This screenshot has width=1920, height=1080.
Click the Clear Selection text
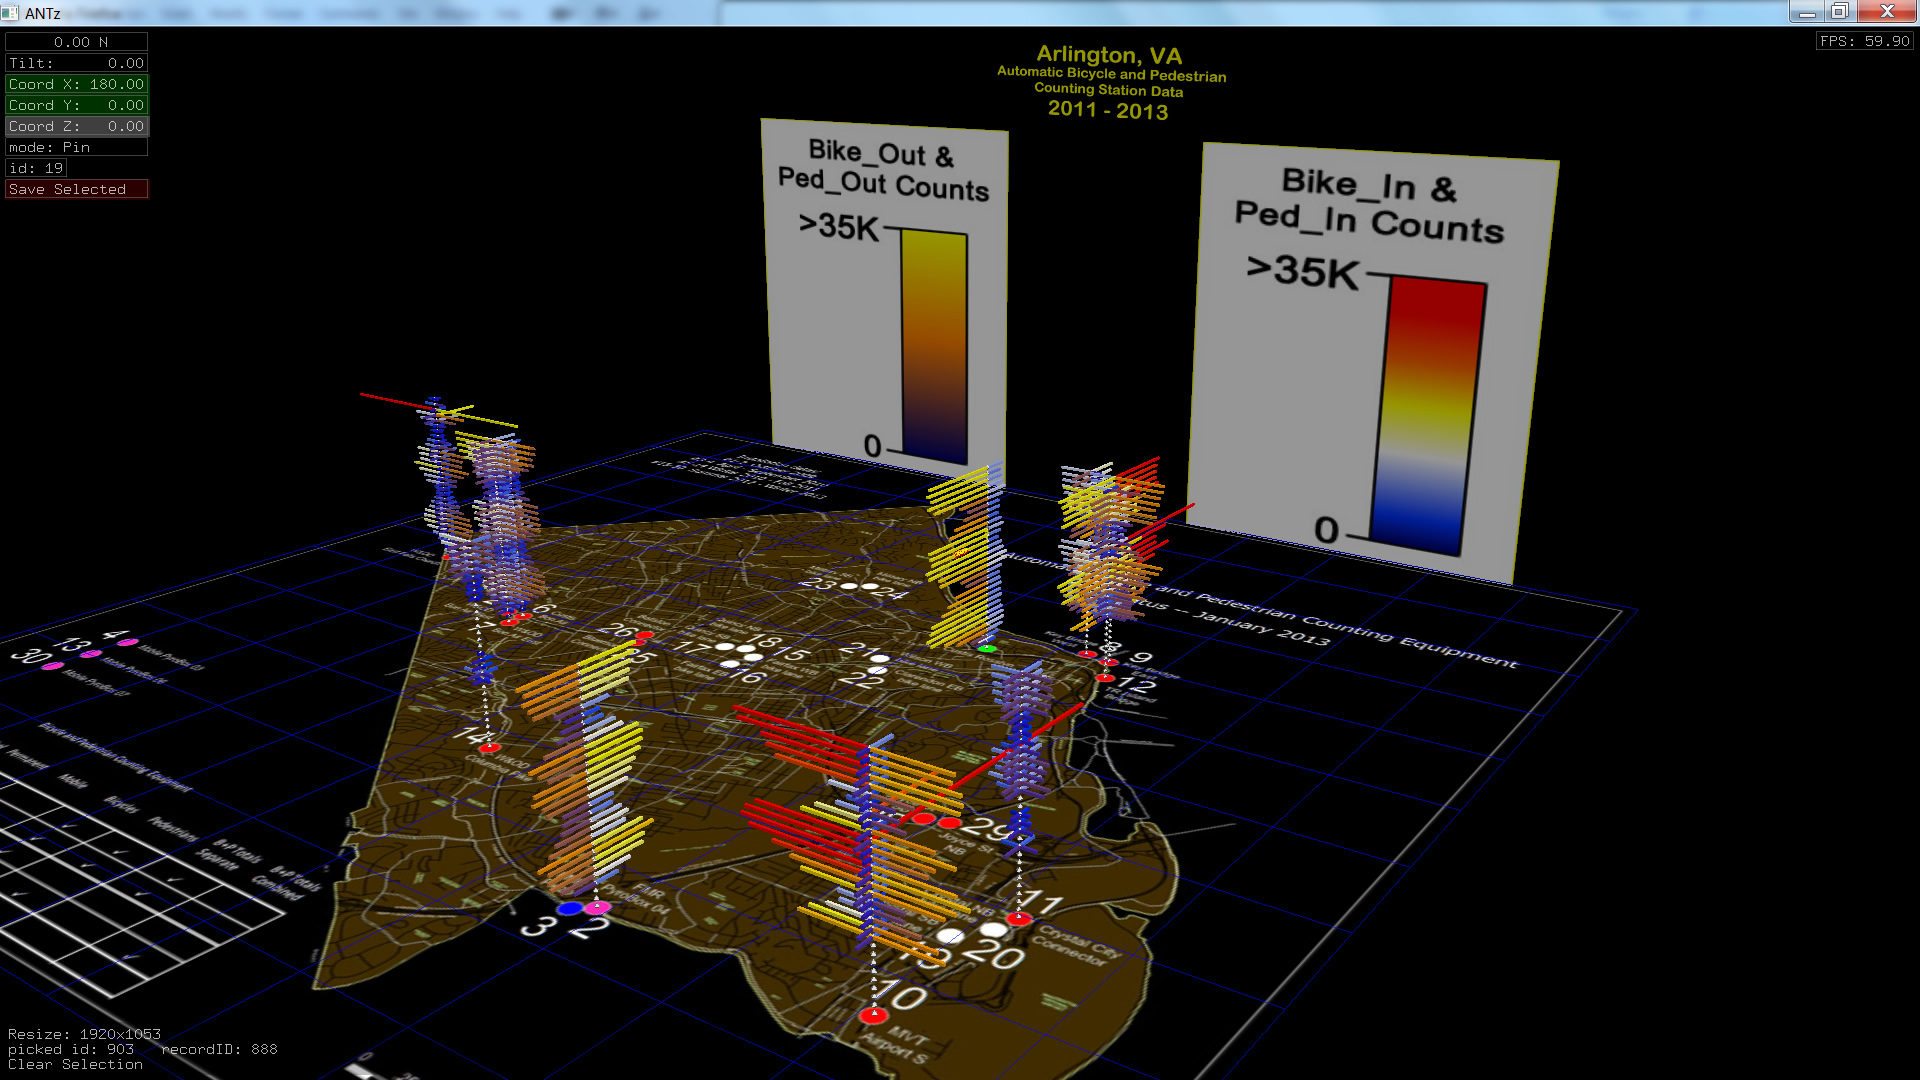75,1064
